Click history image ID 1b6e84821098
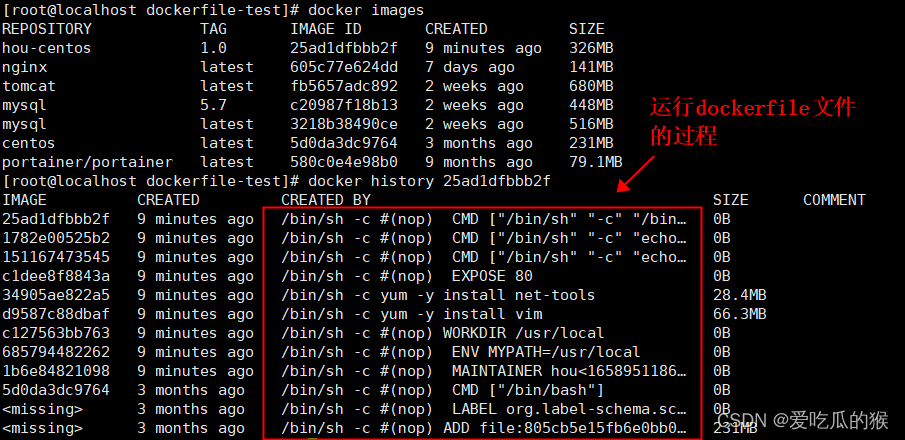This screenshot has width=905, height=440. click(x=55, y=372)
